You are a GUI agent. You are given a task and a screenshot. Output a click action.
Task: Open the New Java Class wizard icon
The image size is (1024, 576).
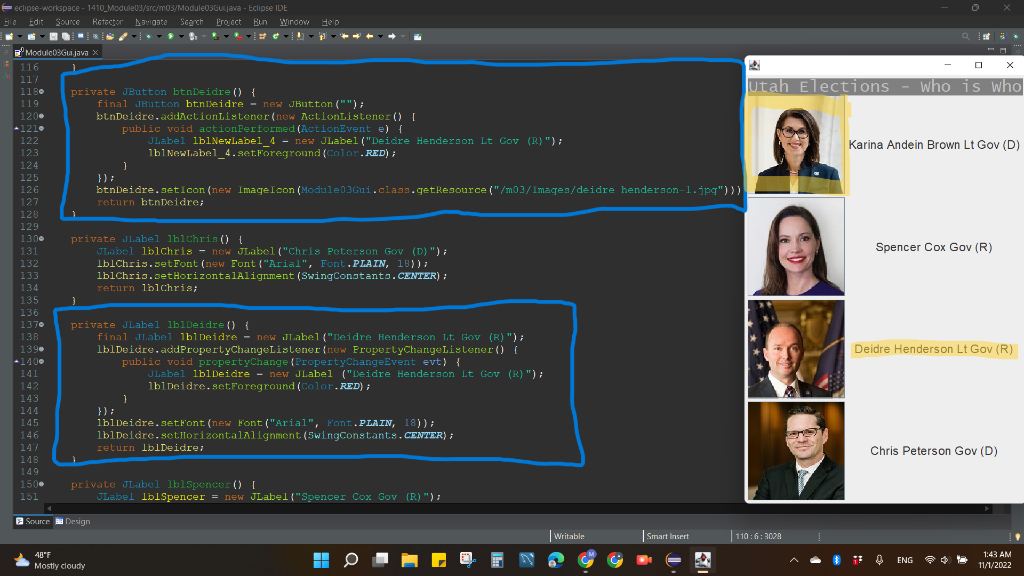tap(31, 36)
